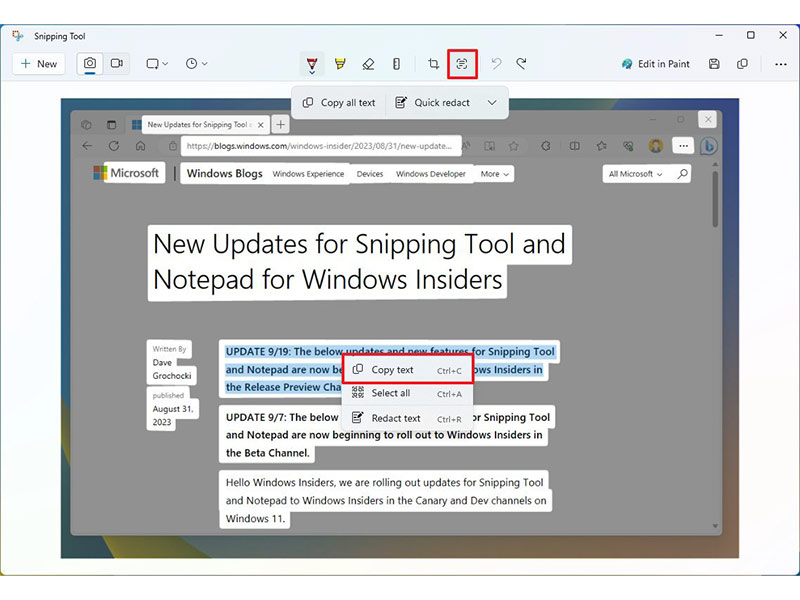This screenshot has width=800, height=600.
Task: Open the browser Settings and more dots
Action: 683,146
